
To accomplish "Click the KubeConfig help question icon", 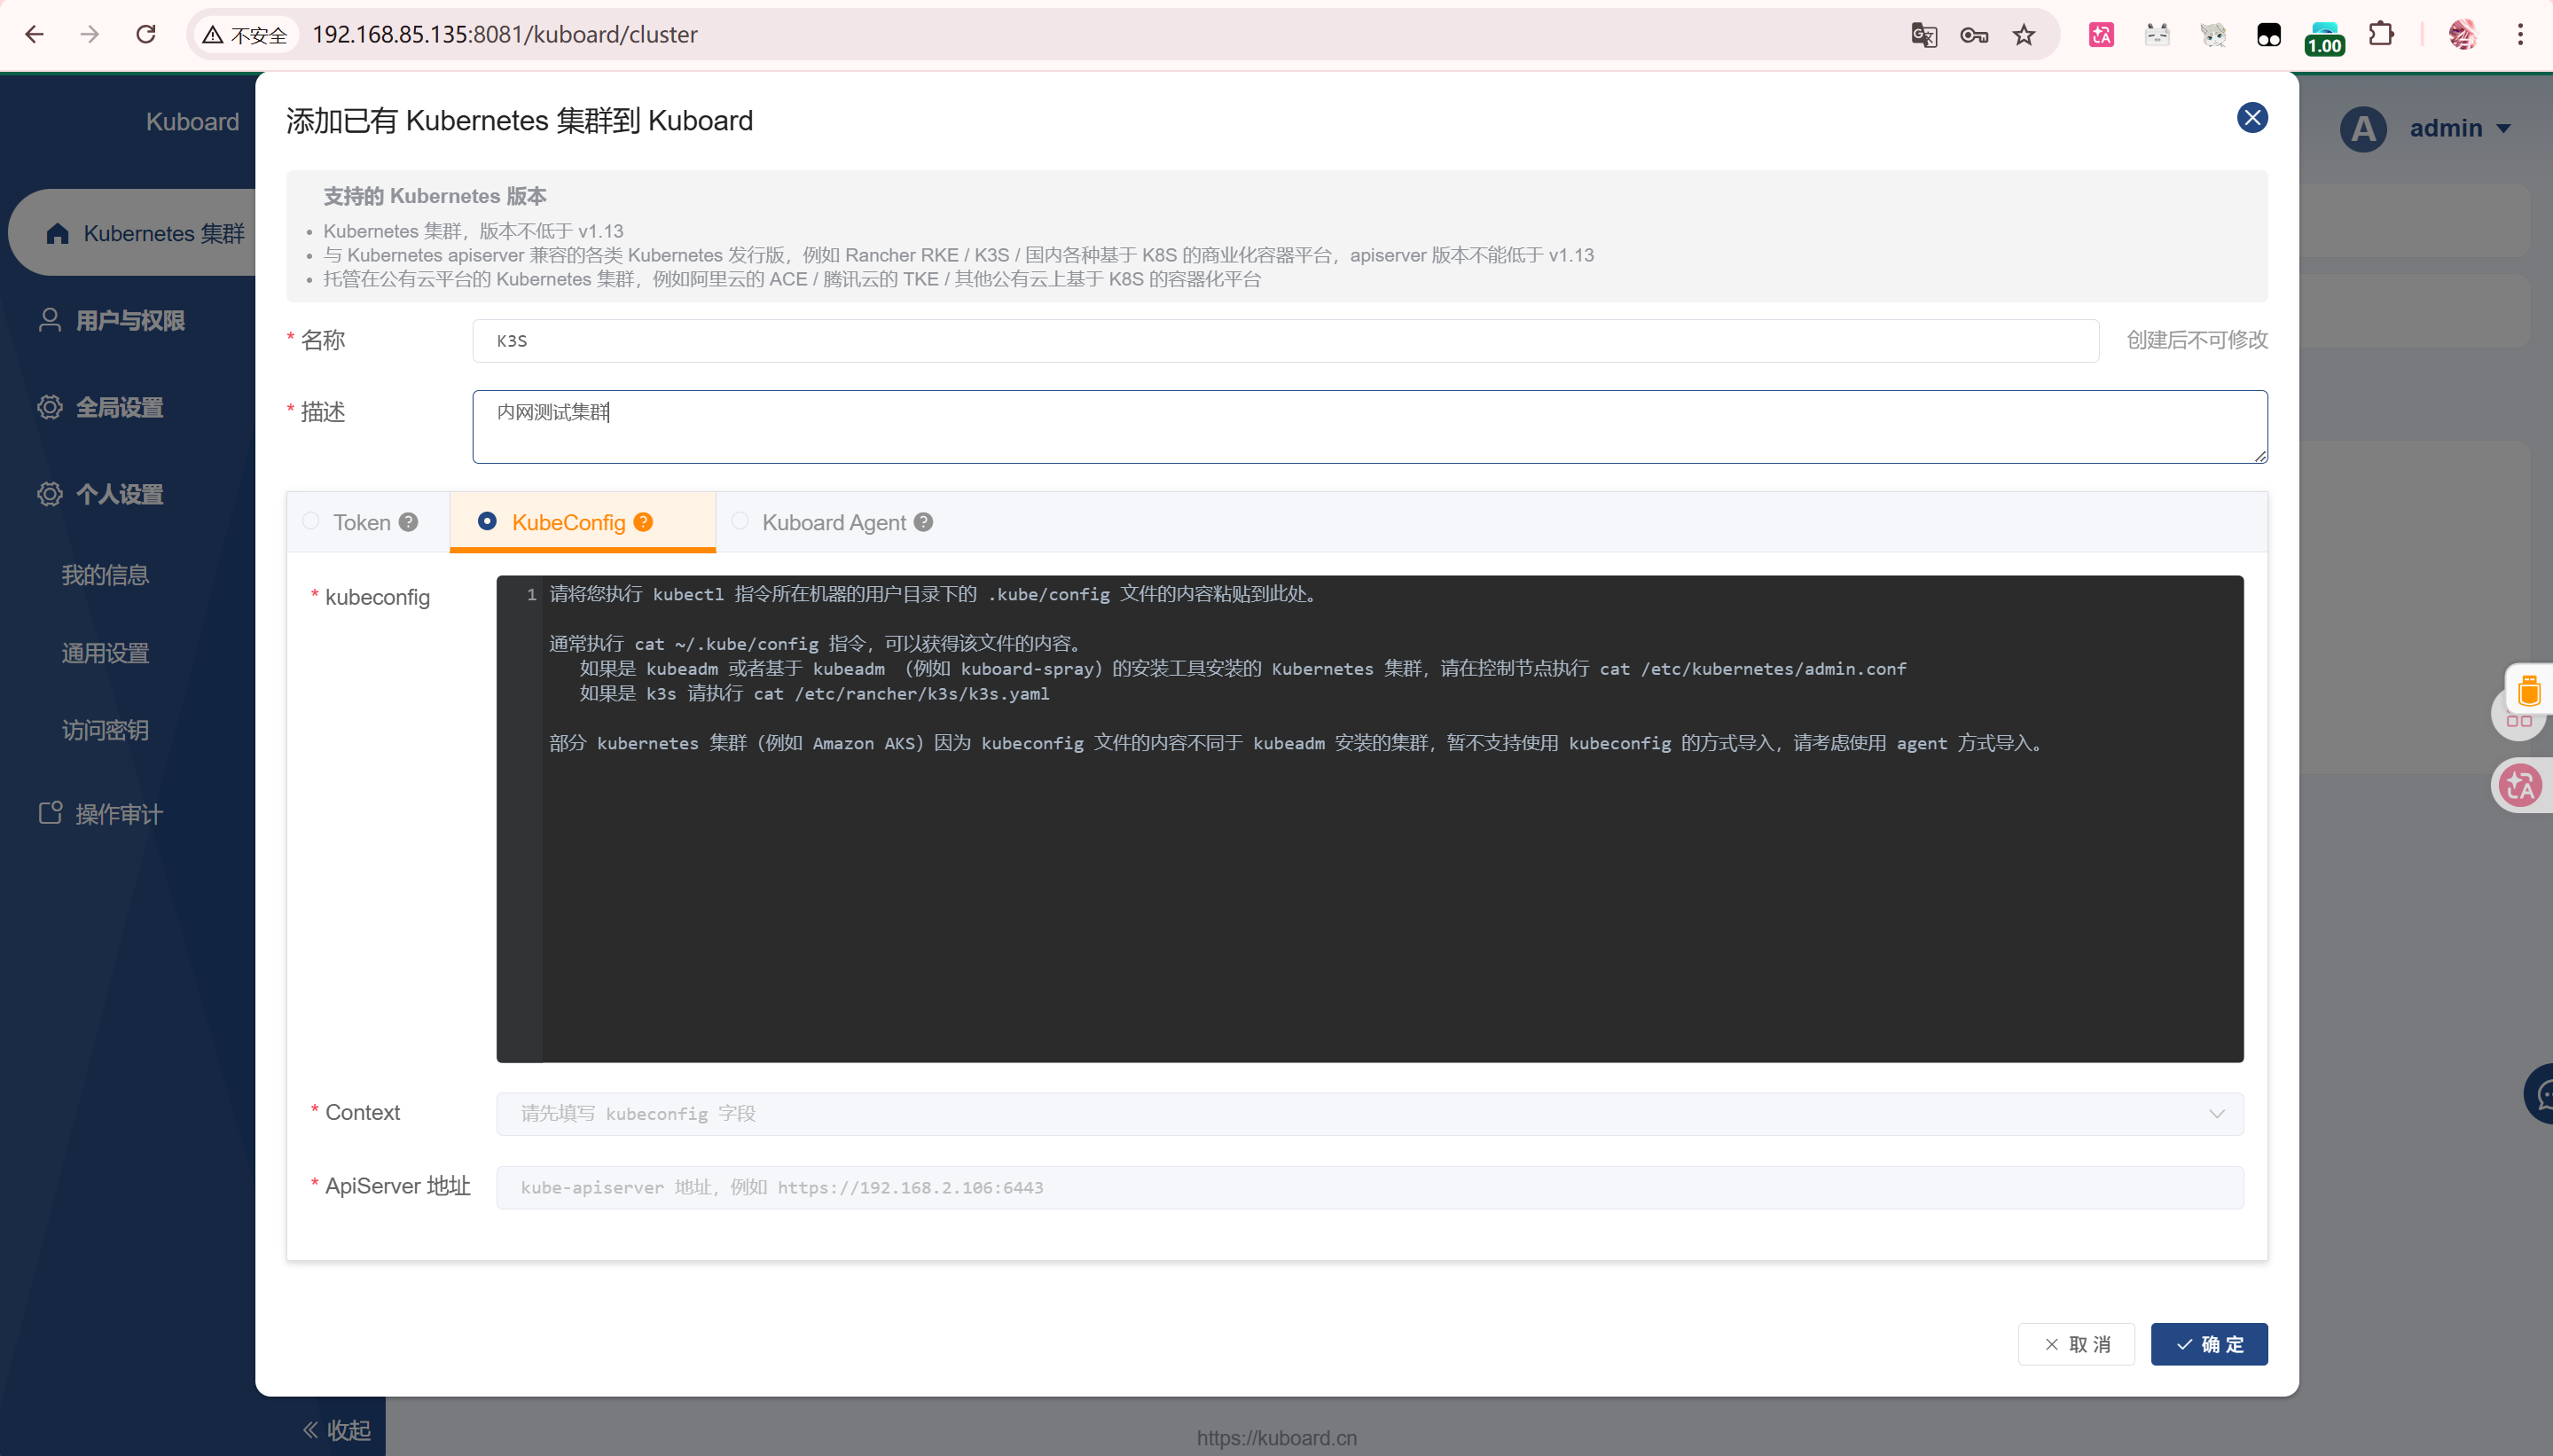I will click(643, 522).
